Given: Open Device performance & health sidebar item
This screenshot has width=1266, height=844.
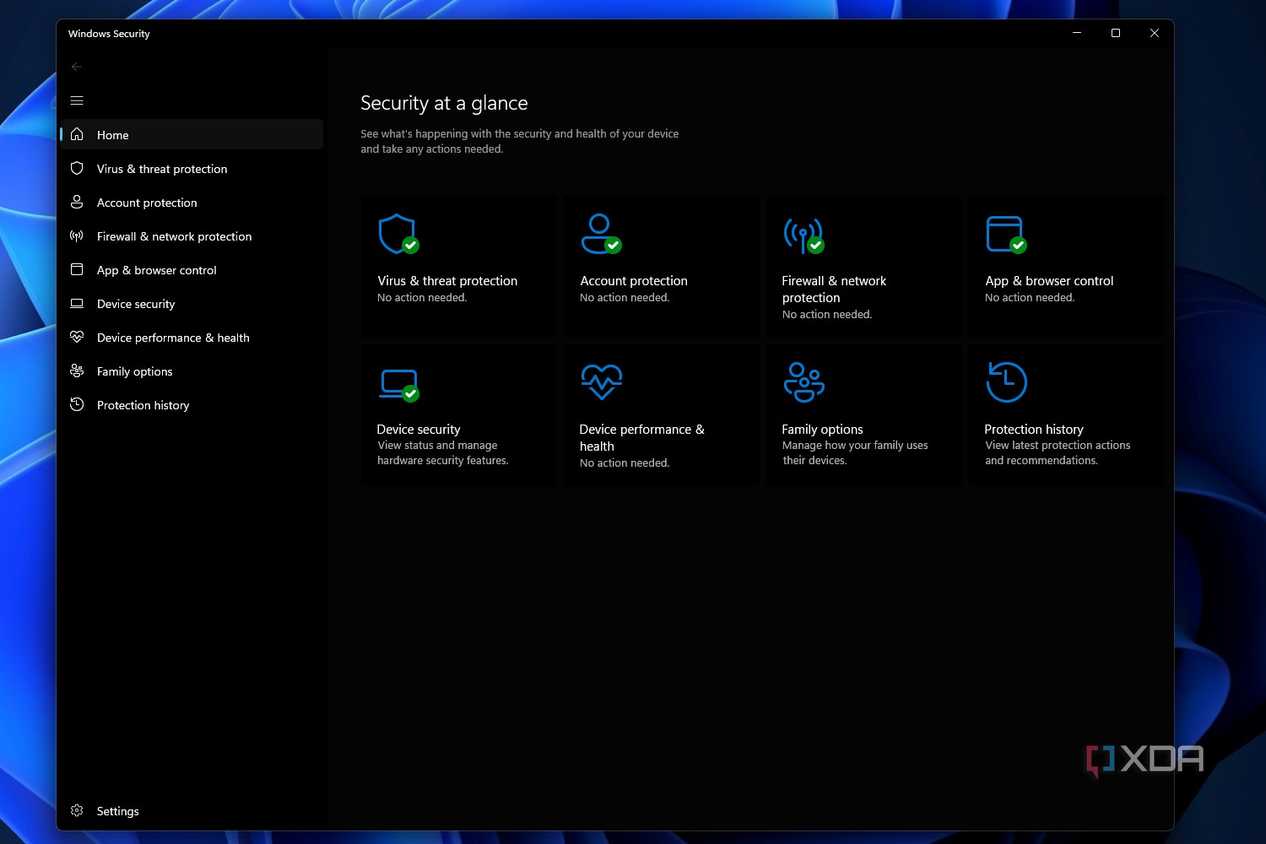Looking at the screenshot, I should pyautogui.click(x=192, y=338).
